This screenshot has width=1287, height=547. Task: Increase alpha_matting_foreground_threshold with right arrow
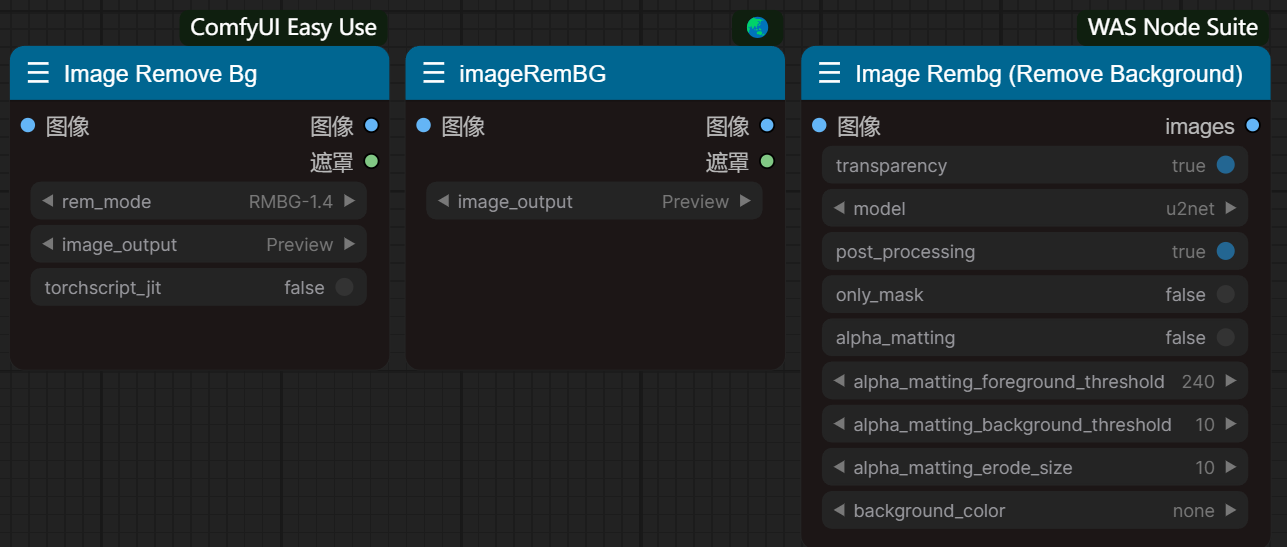point(1230,381)
